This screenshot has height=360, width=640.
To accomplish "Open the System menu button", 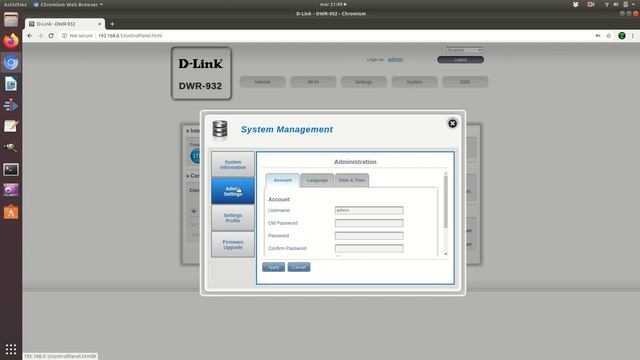I will point(414,82).
